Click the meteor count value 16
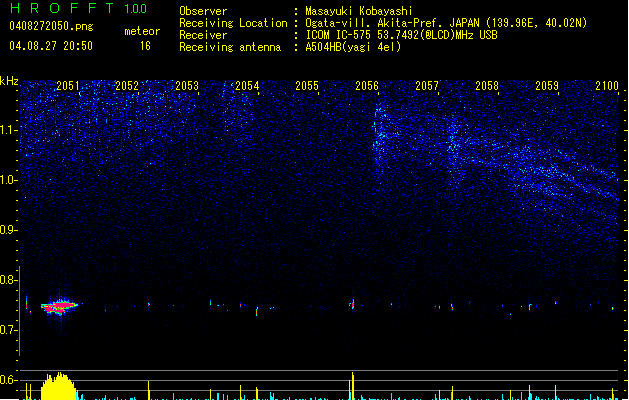 coord(145,46)
